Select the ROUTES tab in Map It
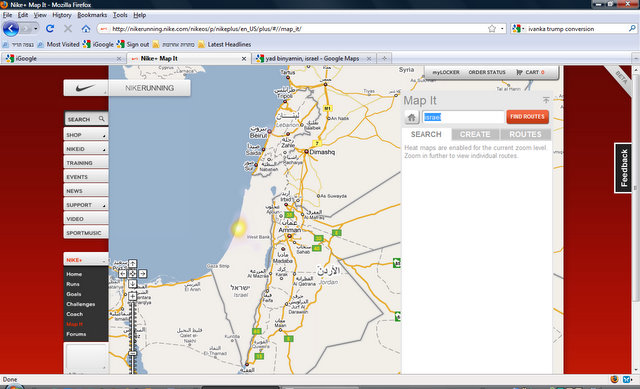The height and width of the screenshot is (389, 640). point(525,134)
